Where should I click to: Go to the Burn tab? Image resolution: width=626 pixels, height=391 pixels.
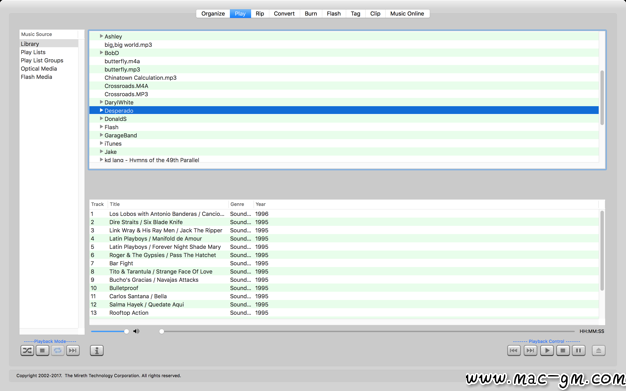coord(311,14)
